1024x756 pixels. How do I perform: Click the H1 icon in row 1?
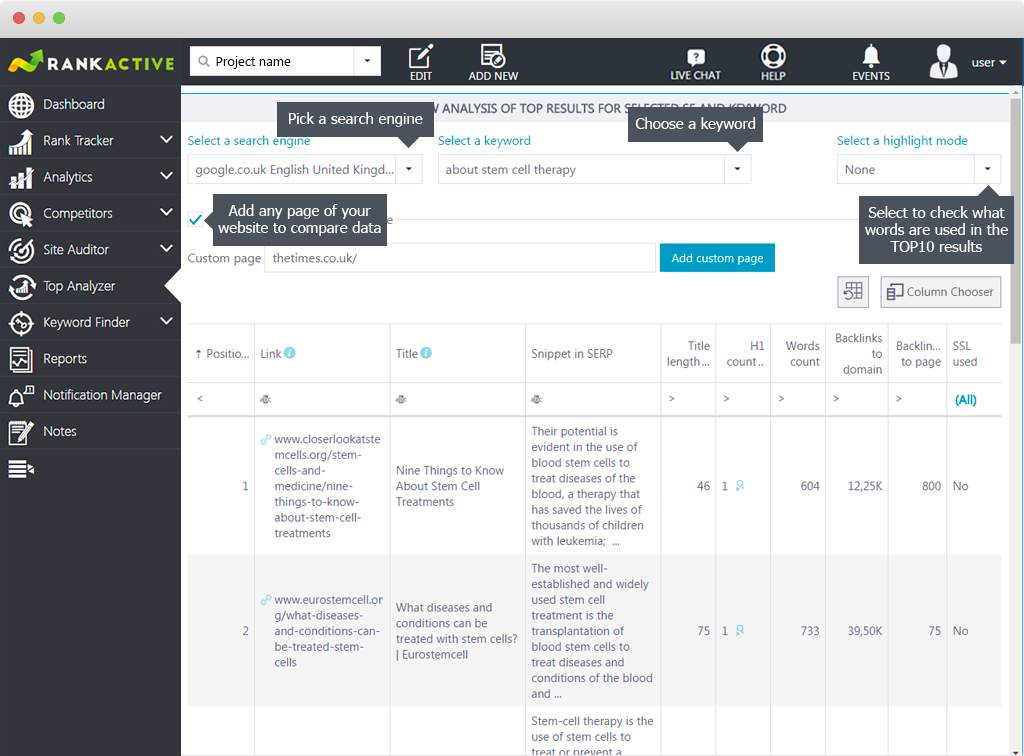click(x=740, y=486)
